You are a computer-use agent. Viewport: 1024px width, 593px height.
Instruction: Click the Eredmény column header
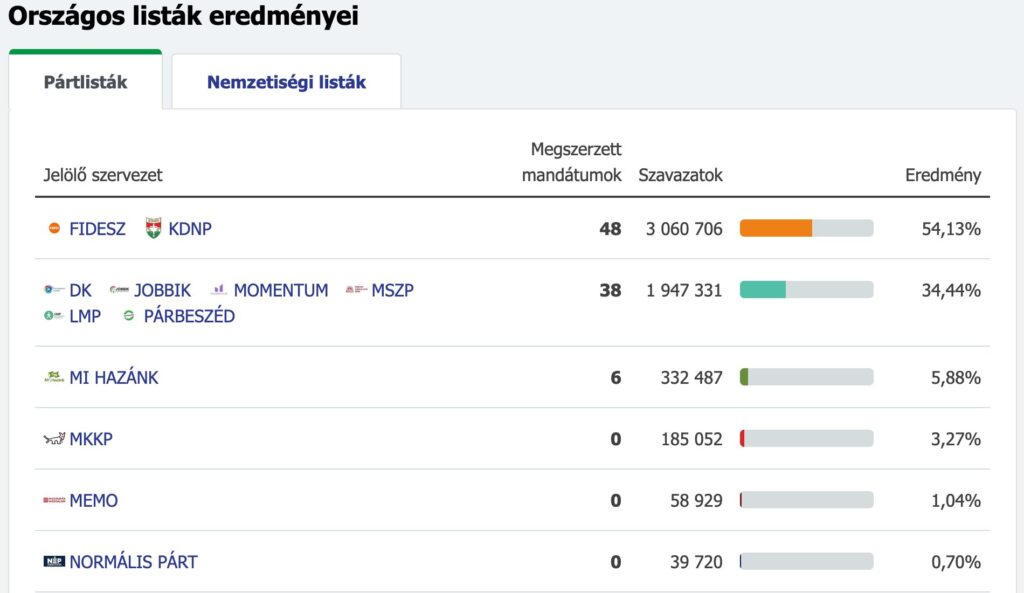pyautogui.click(x=942, y=175)
